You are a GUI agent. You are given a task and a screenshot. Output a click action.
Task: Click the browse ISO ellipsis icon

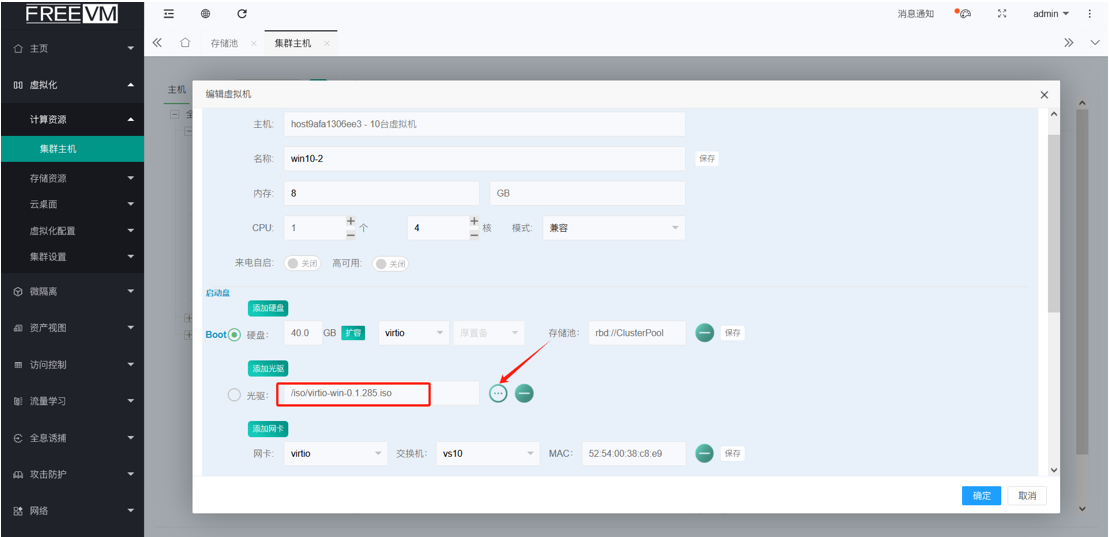point(498,394)
